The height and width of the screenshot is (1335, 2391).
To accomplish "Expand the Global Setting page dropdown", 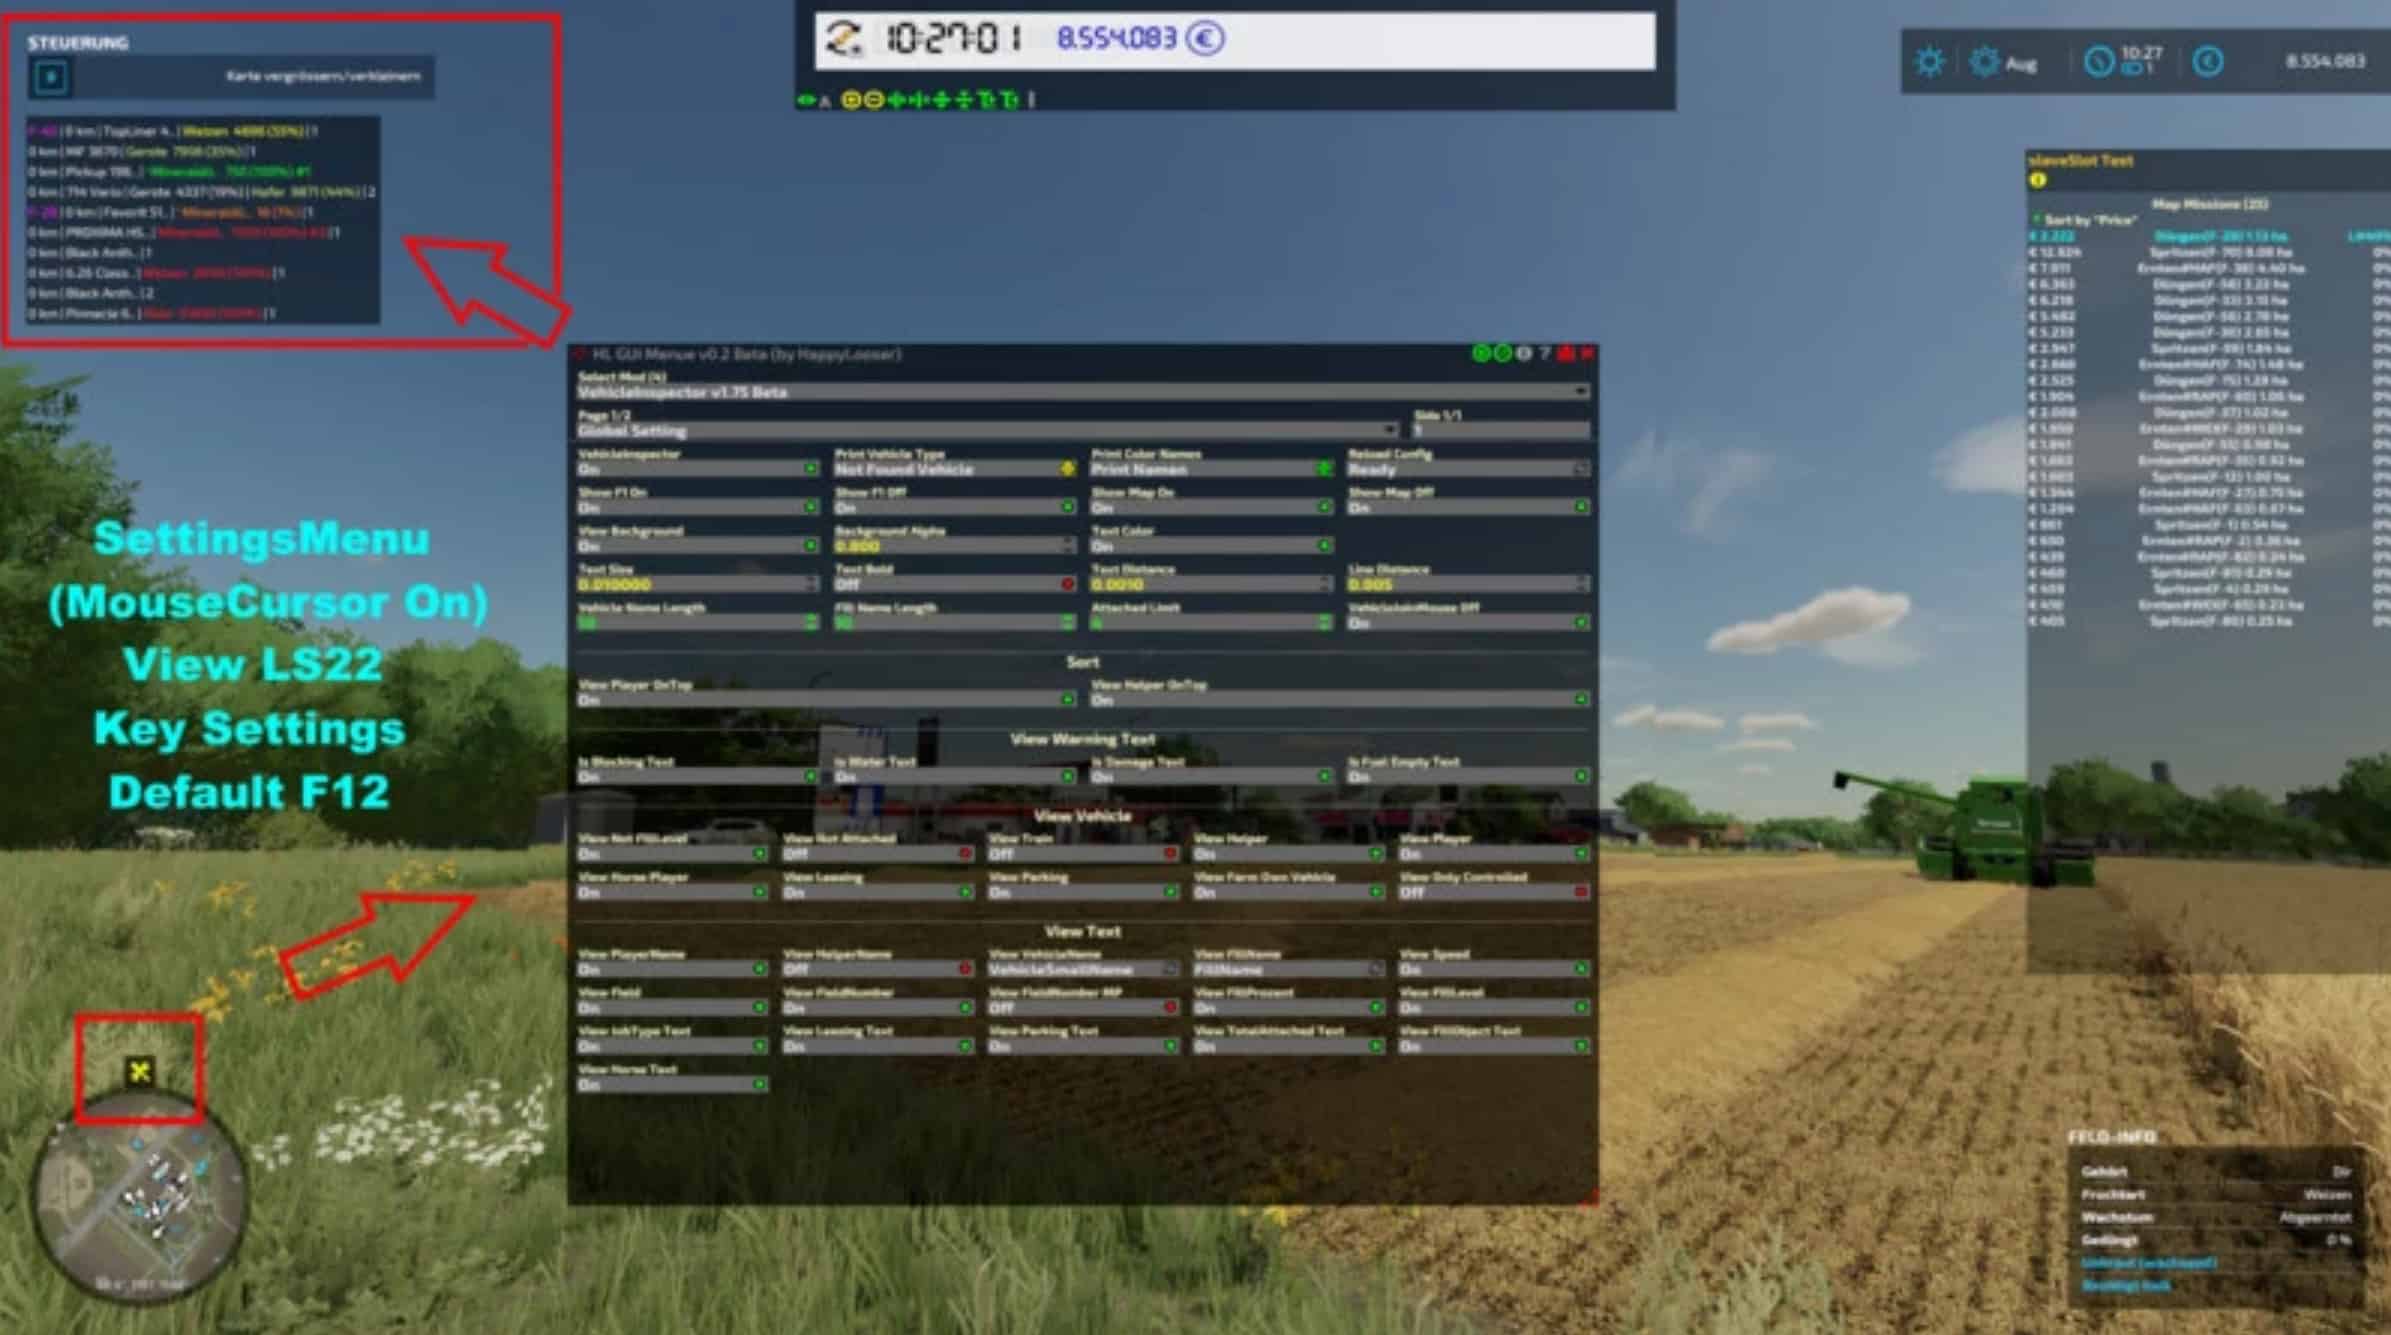I will [x=1389, y=431].
